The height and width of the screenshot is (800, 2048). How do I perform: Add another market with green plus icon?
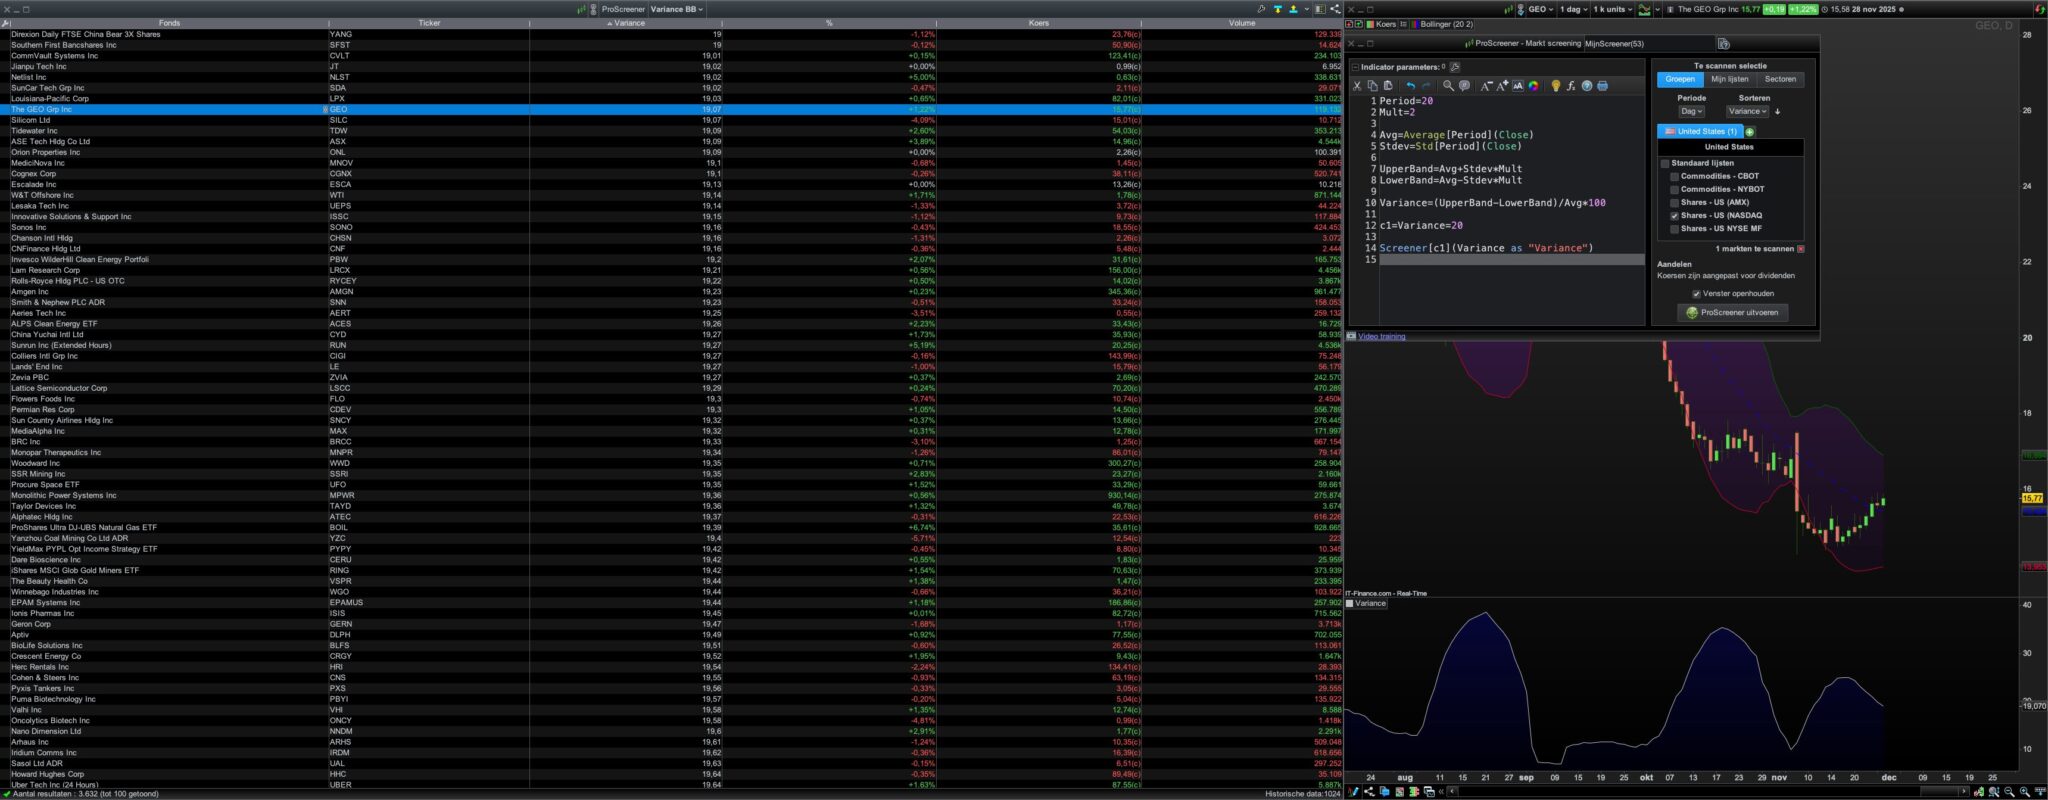pyautogui.click(x=1749, y=132)
